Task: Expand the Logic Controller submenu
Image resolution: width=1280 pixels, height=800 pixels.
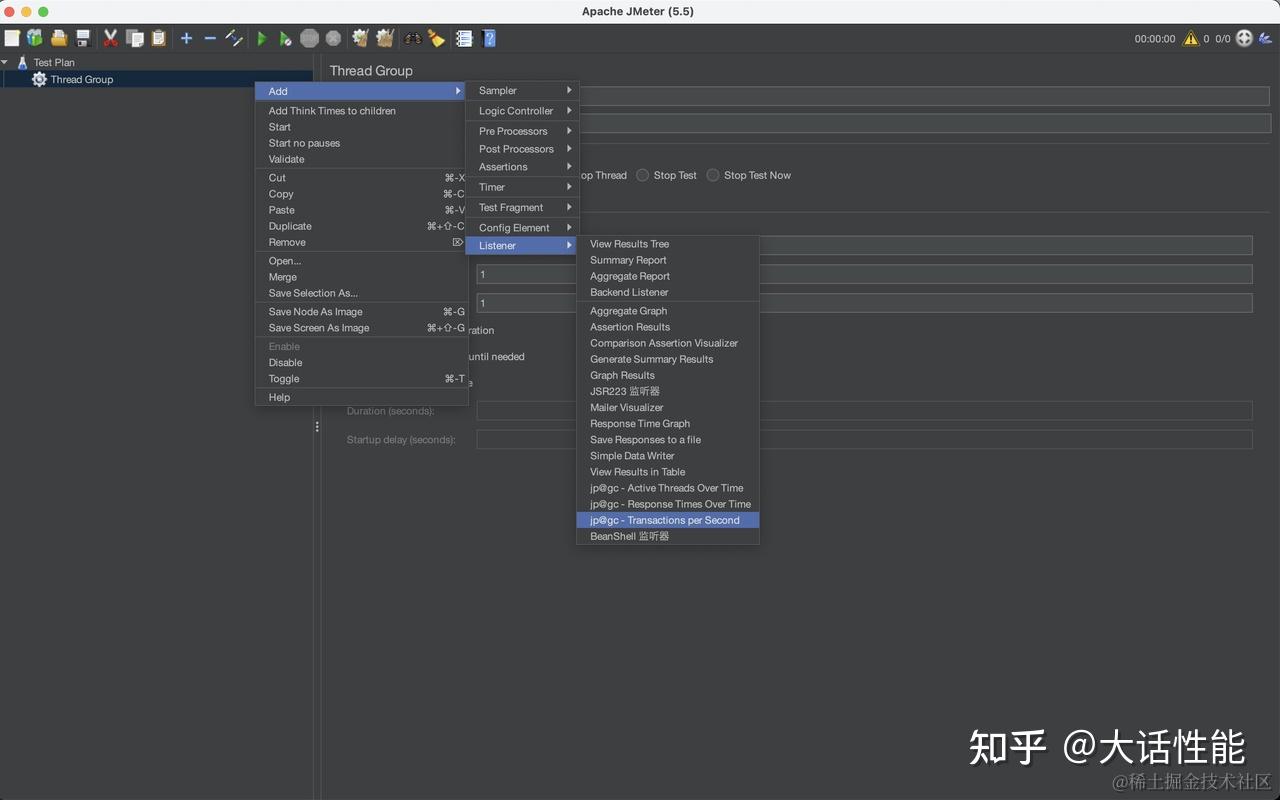Action: (521, 111)
